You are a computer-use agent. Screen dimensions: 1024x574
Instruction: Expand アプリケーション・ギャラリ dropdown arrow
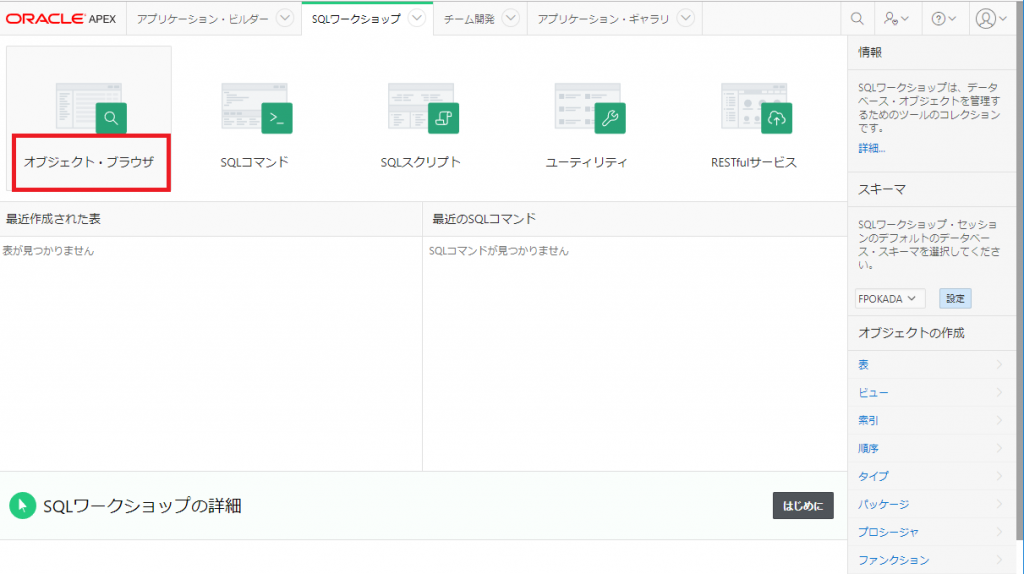coord(685,18)
